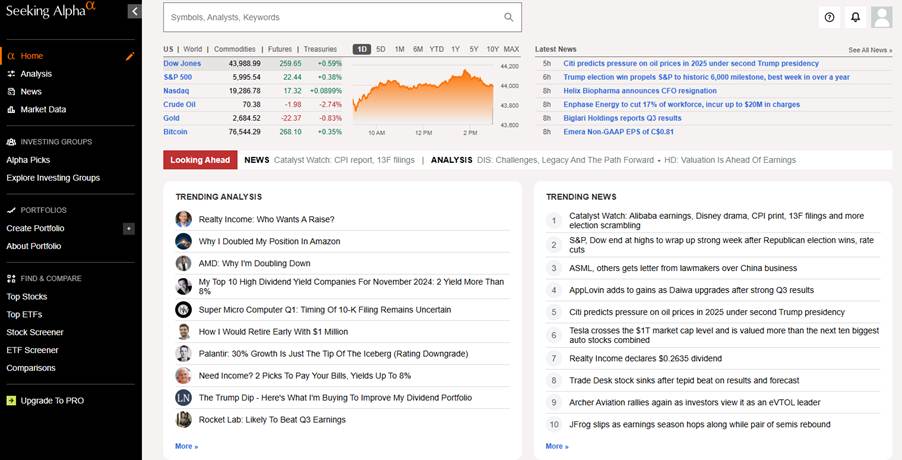The width and height of the screenshot is (902, 460).
Task: Open the Gold quote link
Action: (x=171, y=118)
